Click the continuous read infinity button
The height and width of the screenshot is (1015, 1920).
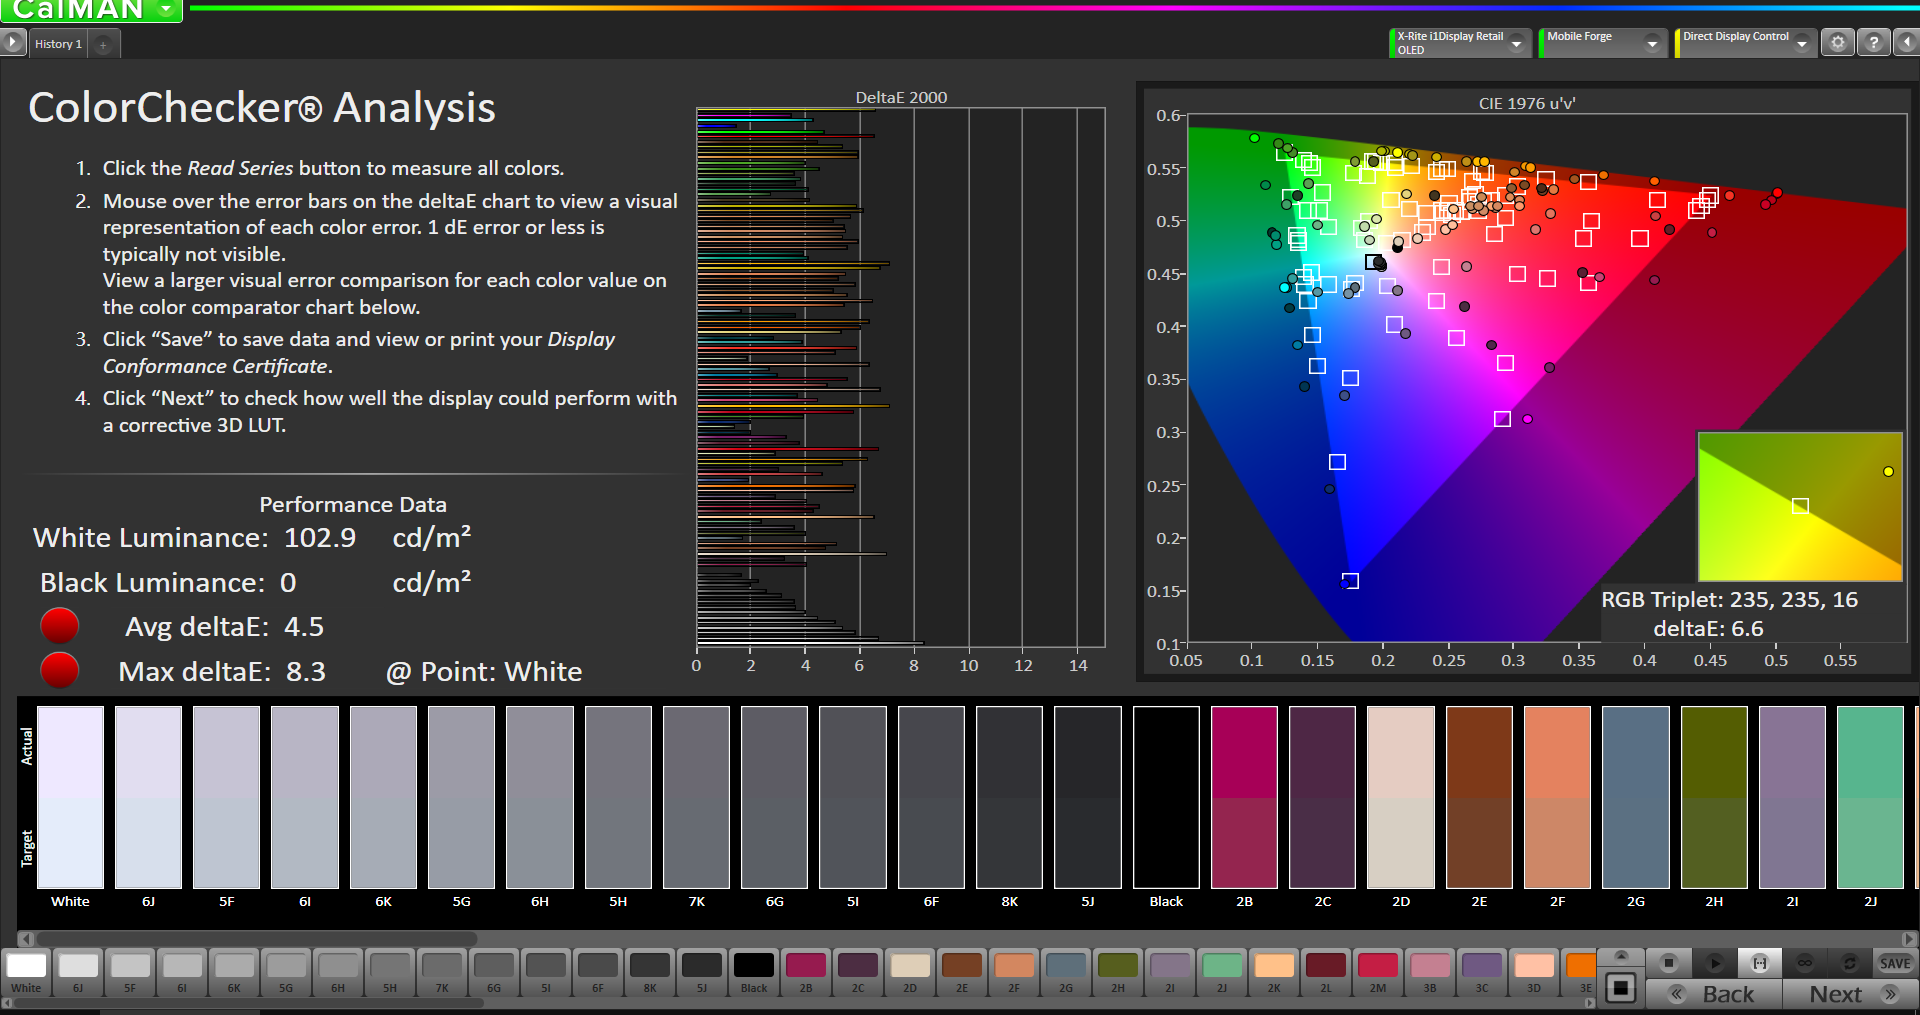pyautogui.click(x=1805, y=963)
